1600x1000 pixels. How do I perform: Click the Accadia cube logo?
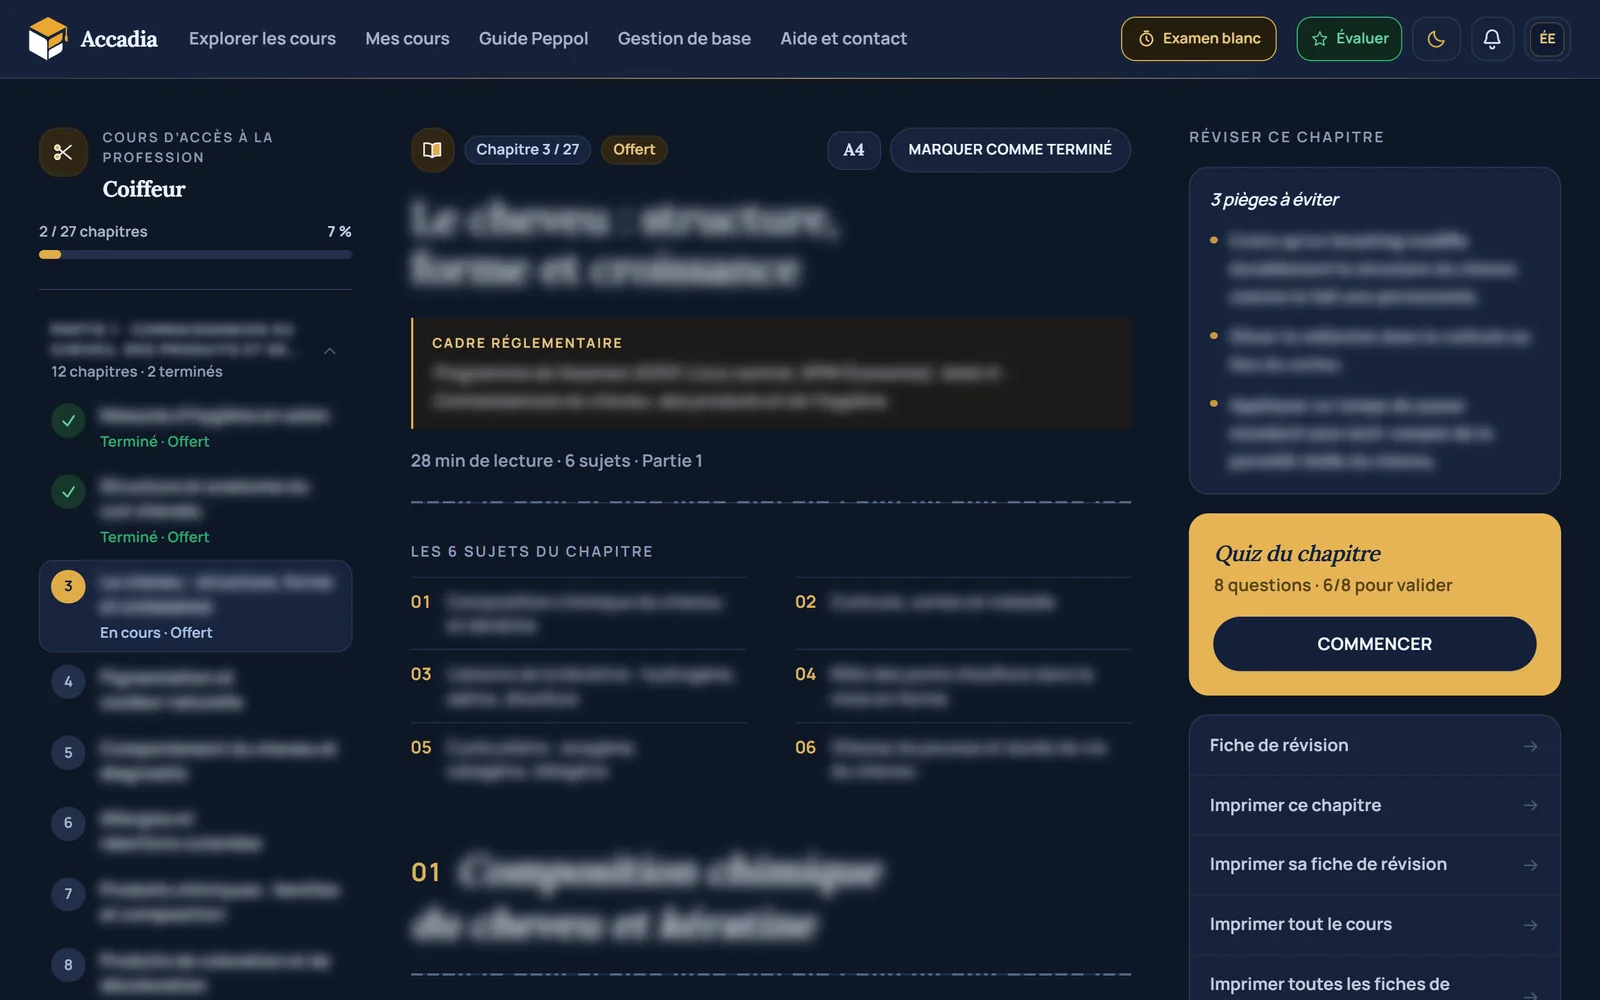pyautogui.click(x=47, y=38)
